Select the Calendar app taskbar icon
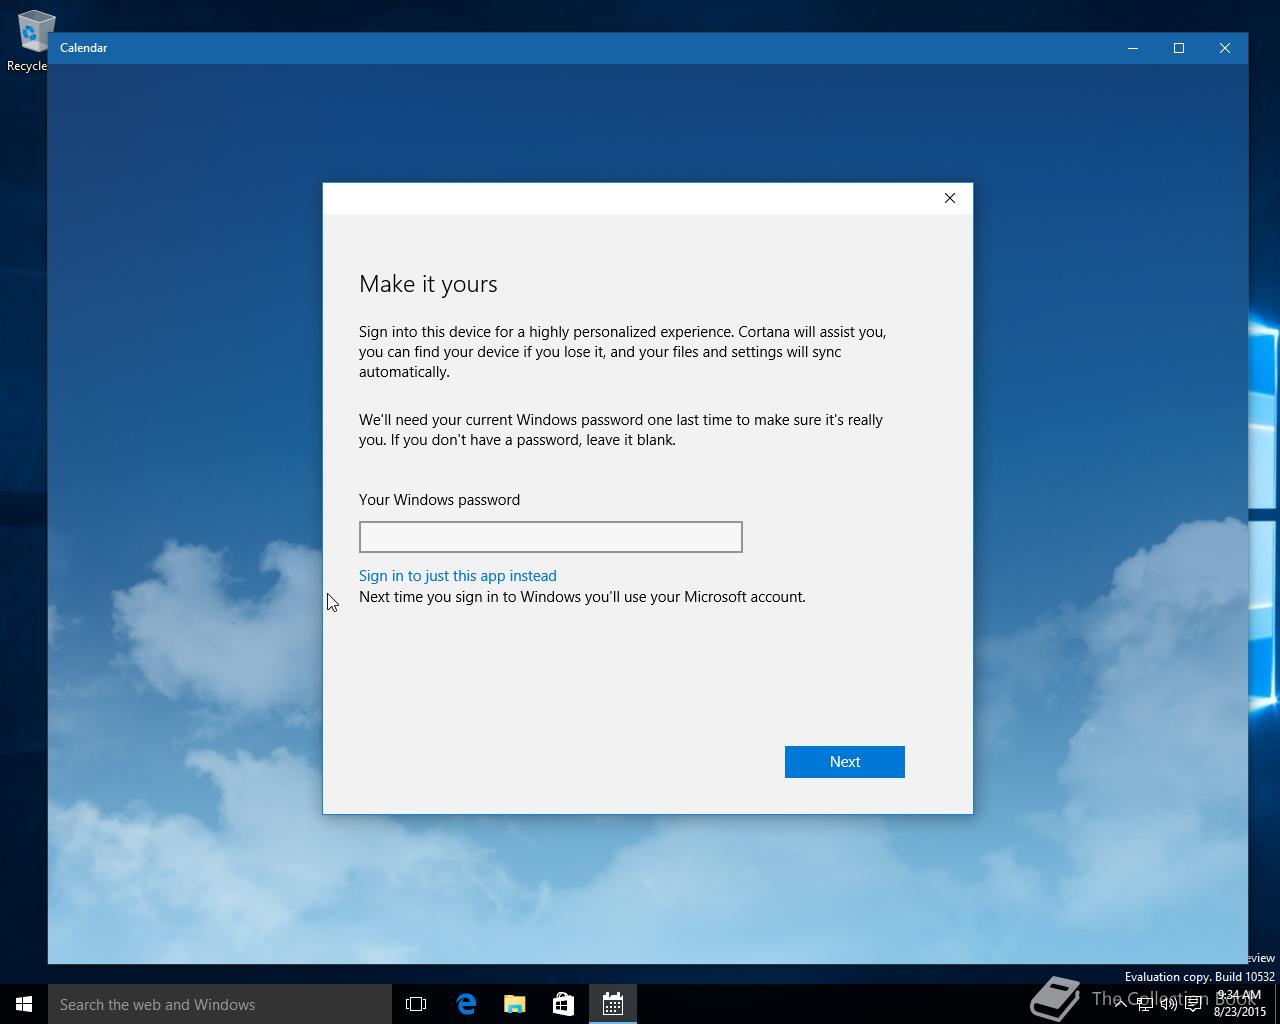The width and height of the screenshot is (1280, 1024). [x=613, y=1004]
